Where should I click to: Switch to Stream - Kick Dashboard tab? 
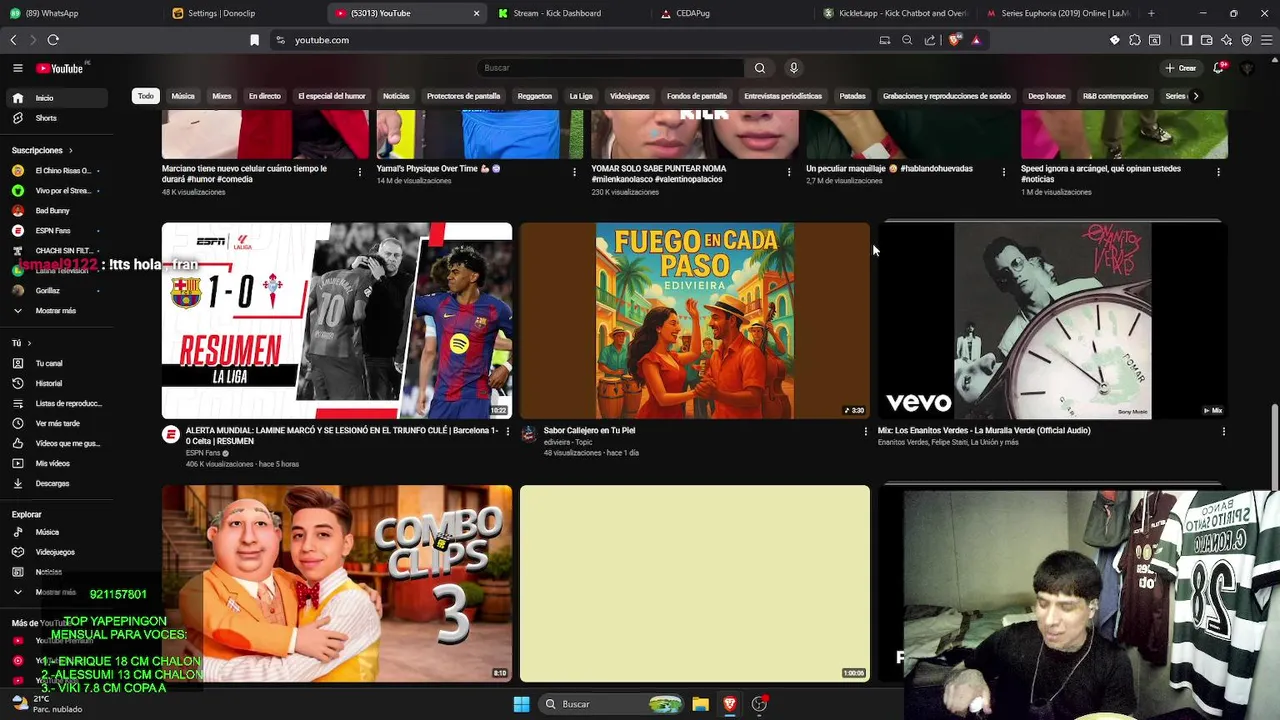(x=565, y=13)
